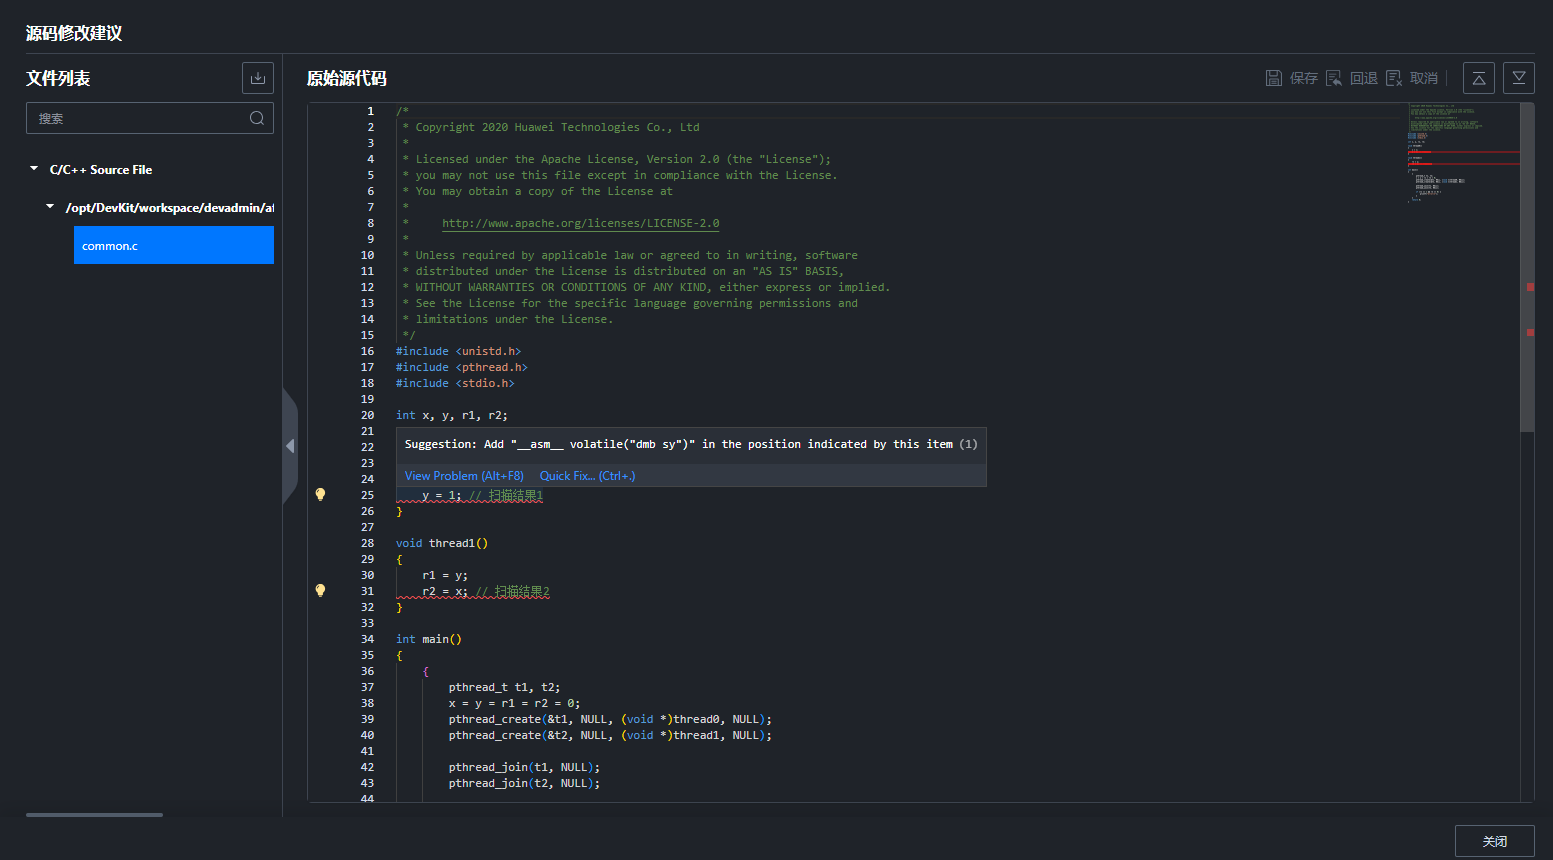Click the 'r2 = x;' code line
Screen dimensions: 1553x860
point(445,591)
